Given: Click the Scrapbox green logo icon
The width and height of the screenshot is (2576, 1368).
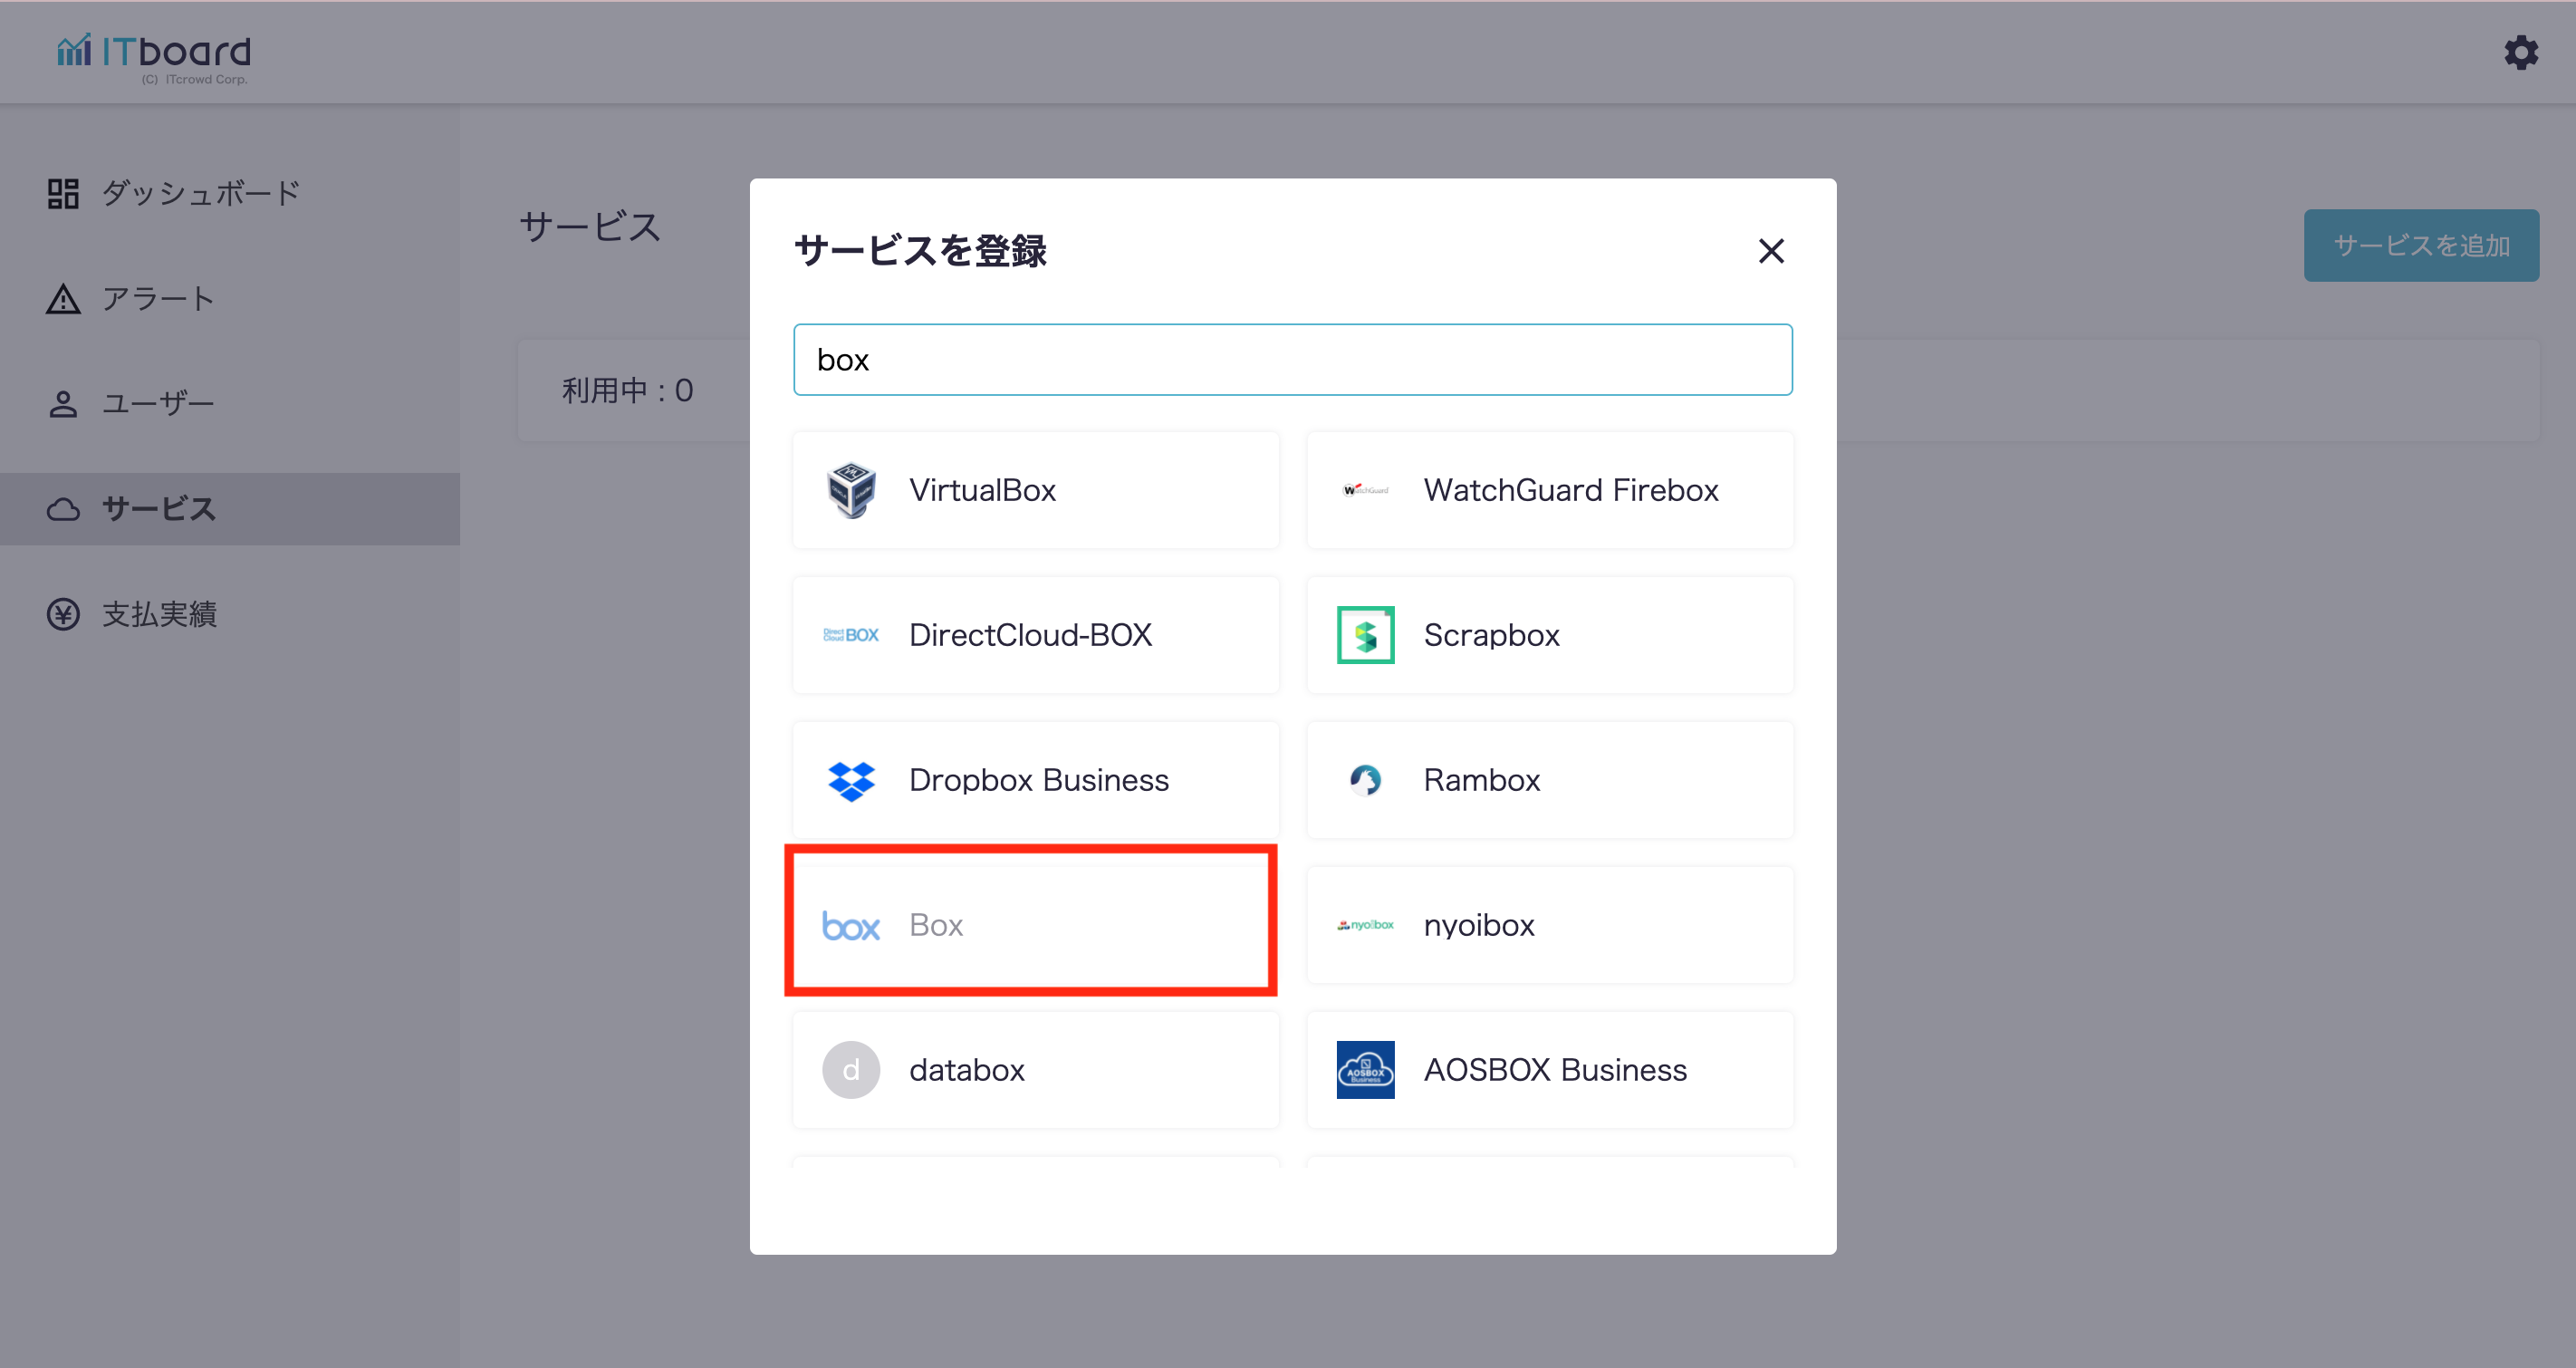Looking at the screenshot, I should 1365,635.
